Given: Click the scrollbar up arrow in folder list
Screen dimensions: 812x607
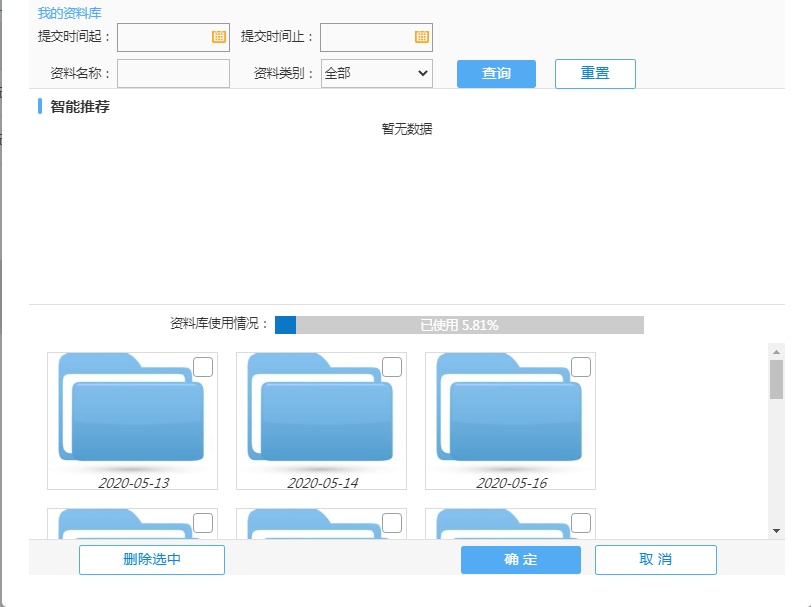Looking at the screenshot, I should click(x=776, y=351).
